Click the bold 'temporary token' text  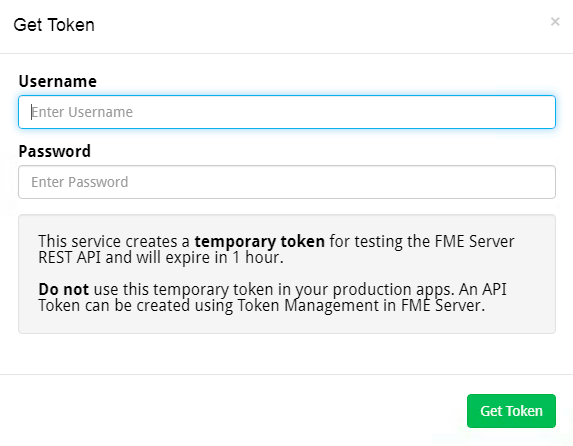(x=259, y=241)
